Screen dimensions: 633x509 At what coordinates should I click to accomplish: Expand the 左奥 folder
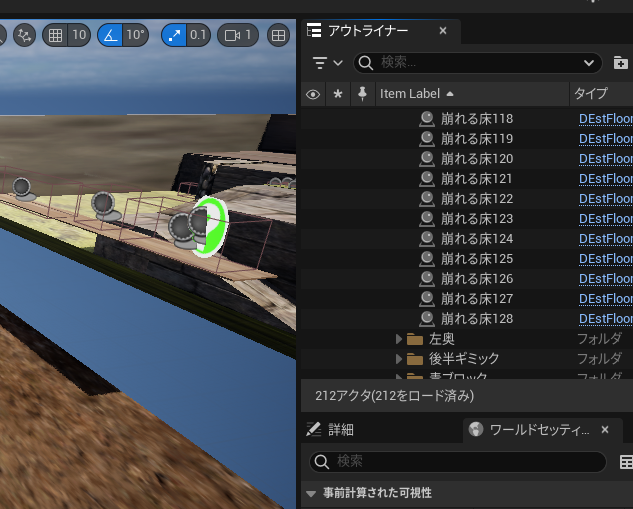(399, 339)
